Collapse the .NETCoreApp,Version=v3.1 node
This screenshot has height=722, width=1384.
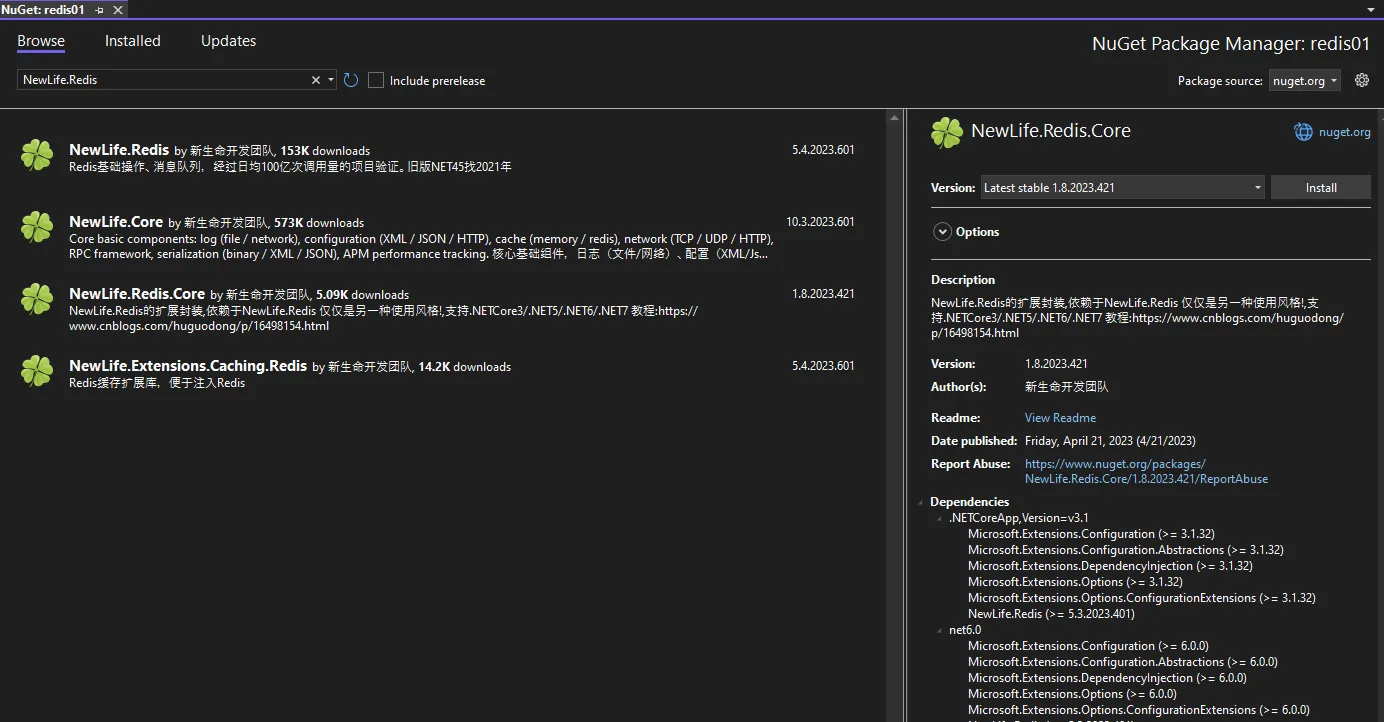[939, 518]
